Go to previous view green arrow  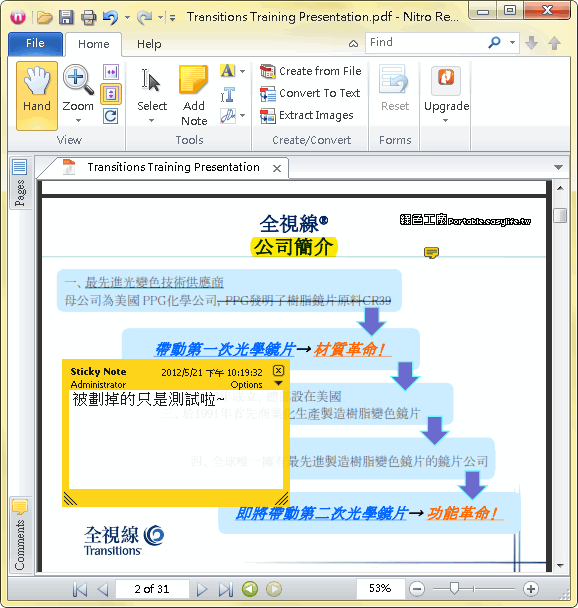(250, 589)
